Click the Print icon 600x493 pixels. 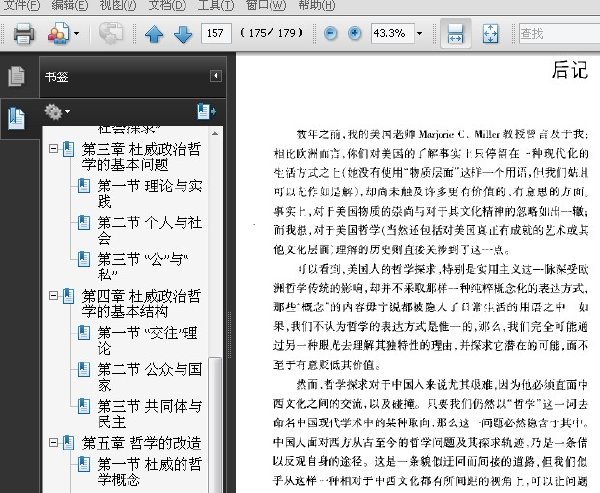click(24, 33)
